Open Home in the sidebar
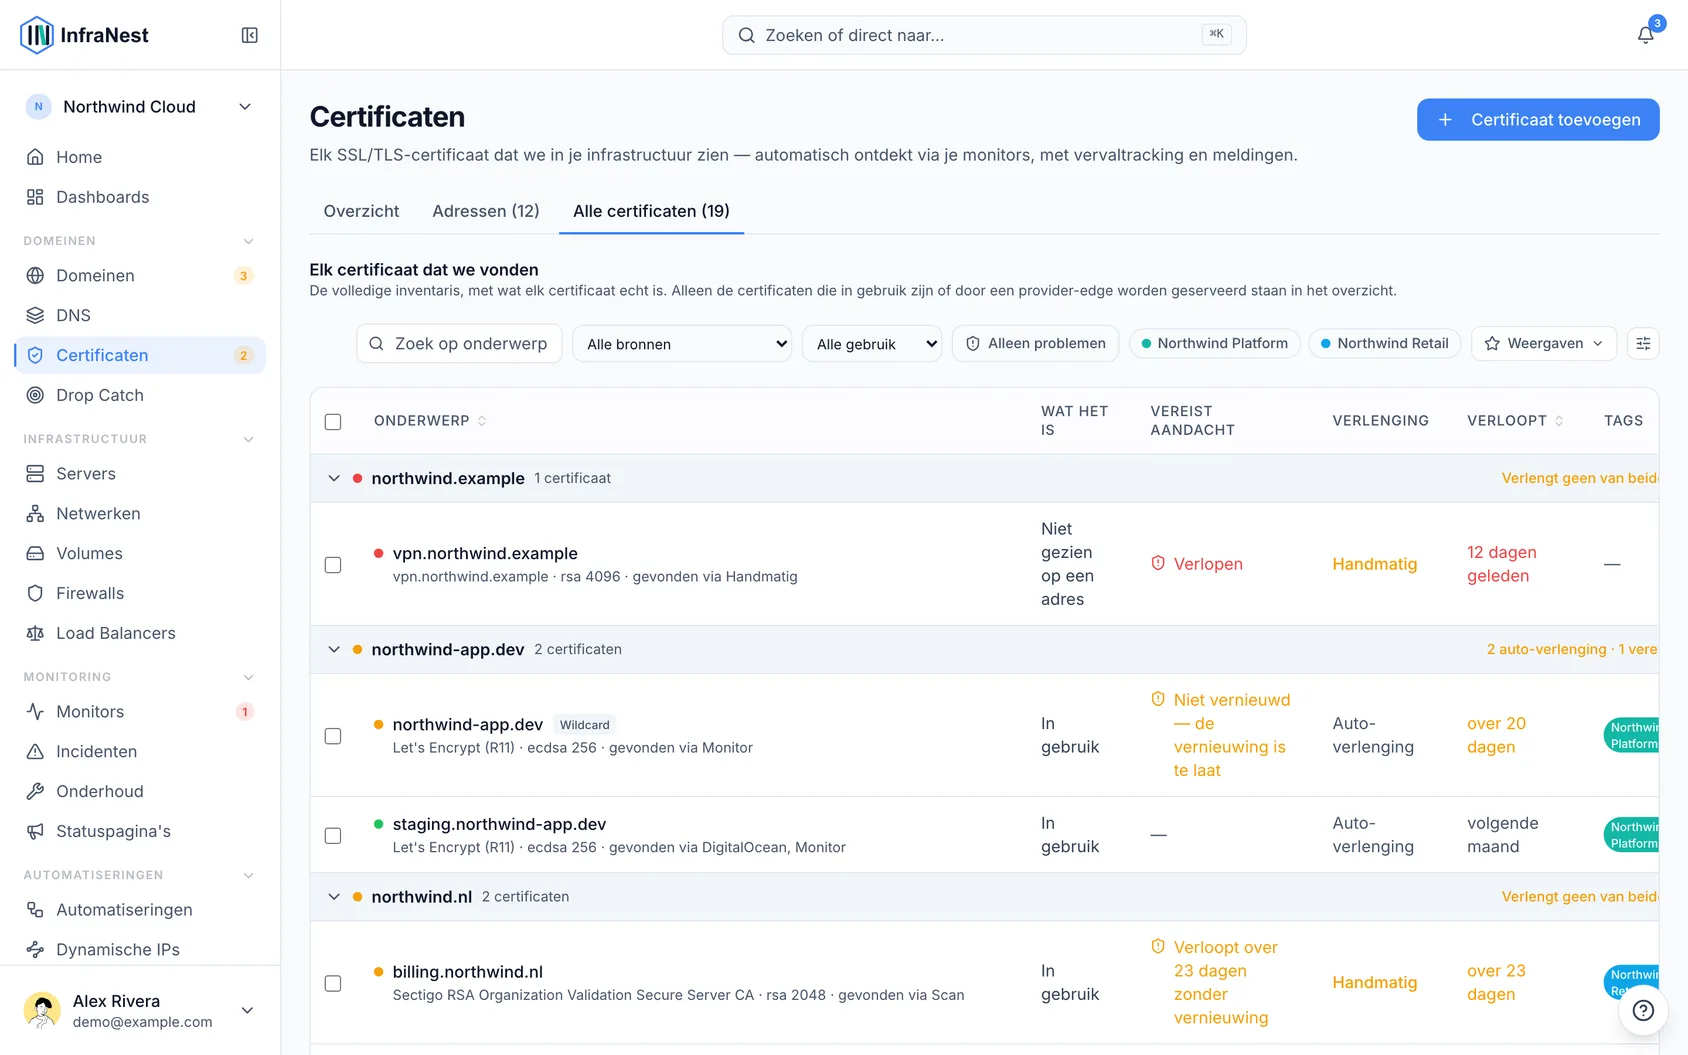Image resolution: width=1688 pixels, height=1055 pixels. (x=140, y=157)
